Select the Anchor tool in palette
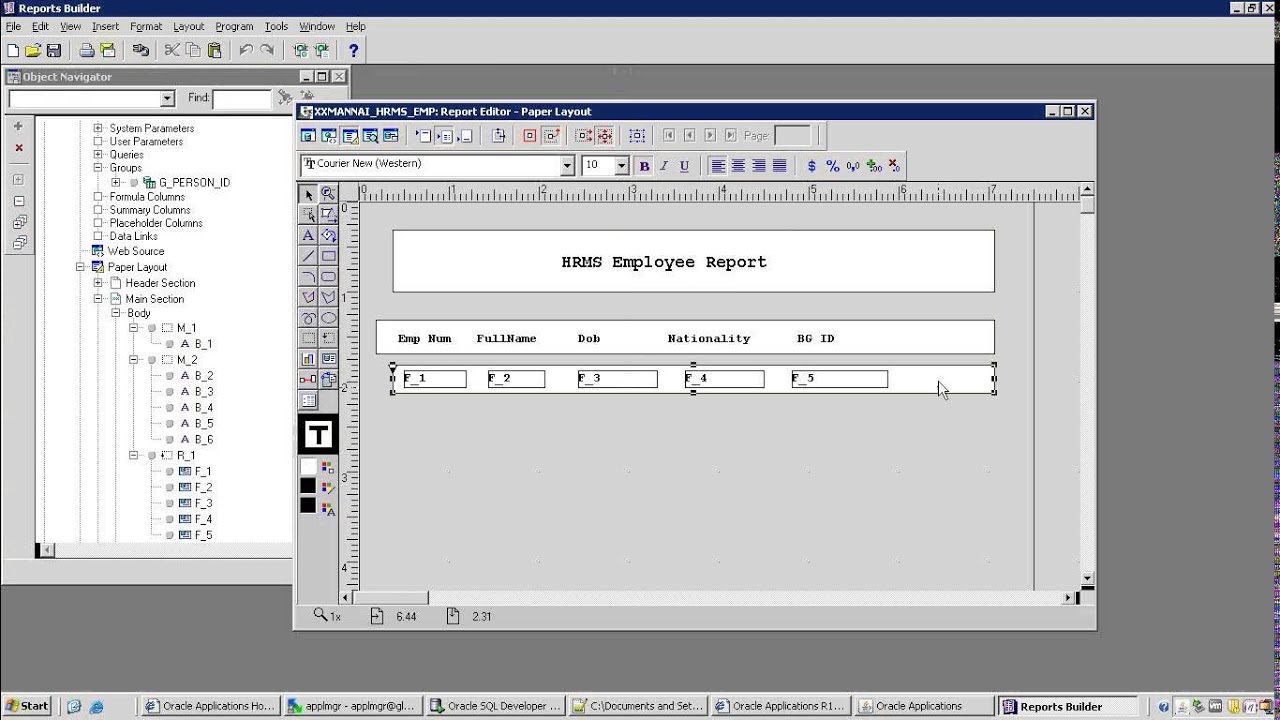 pos(308,380)
